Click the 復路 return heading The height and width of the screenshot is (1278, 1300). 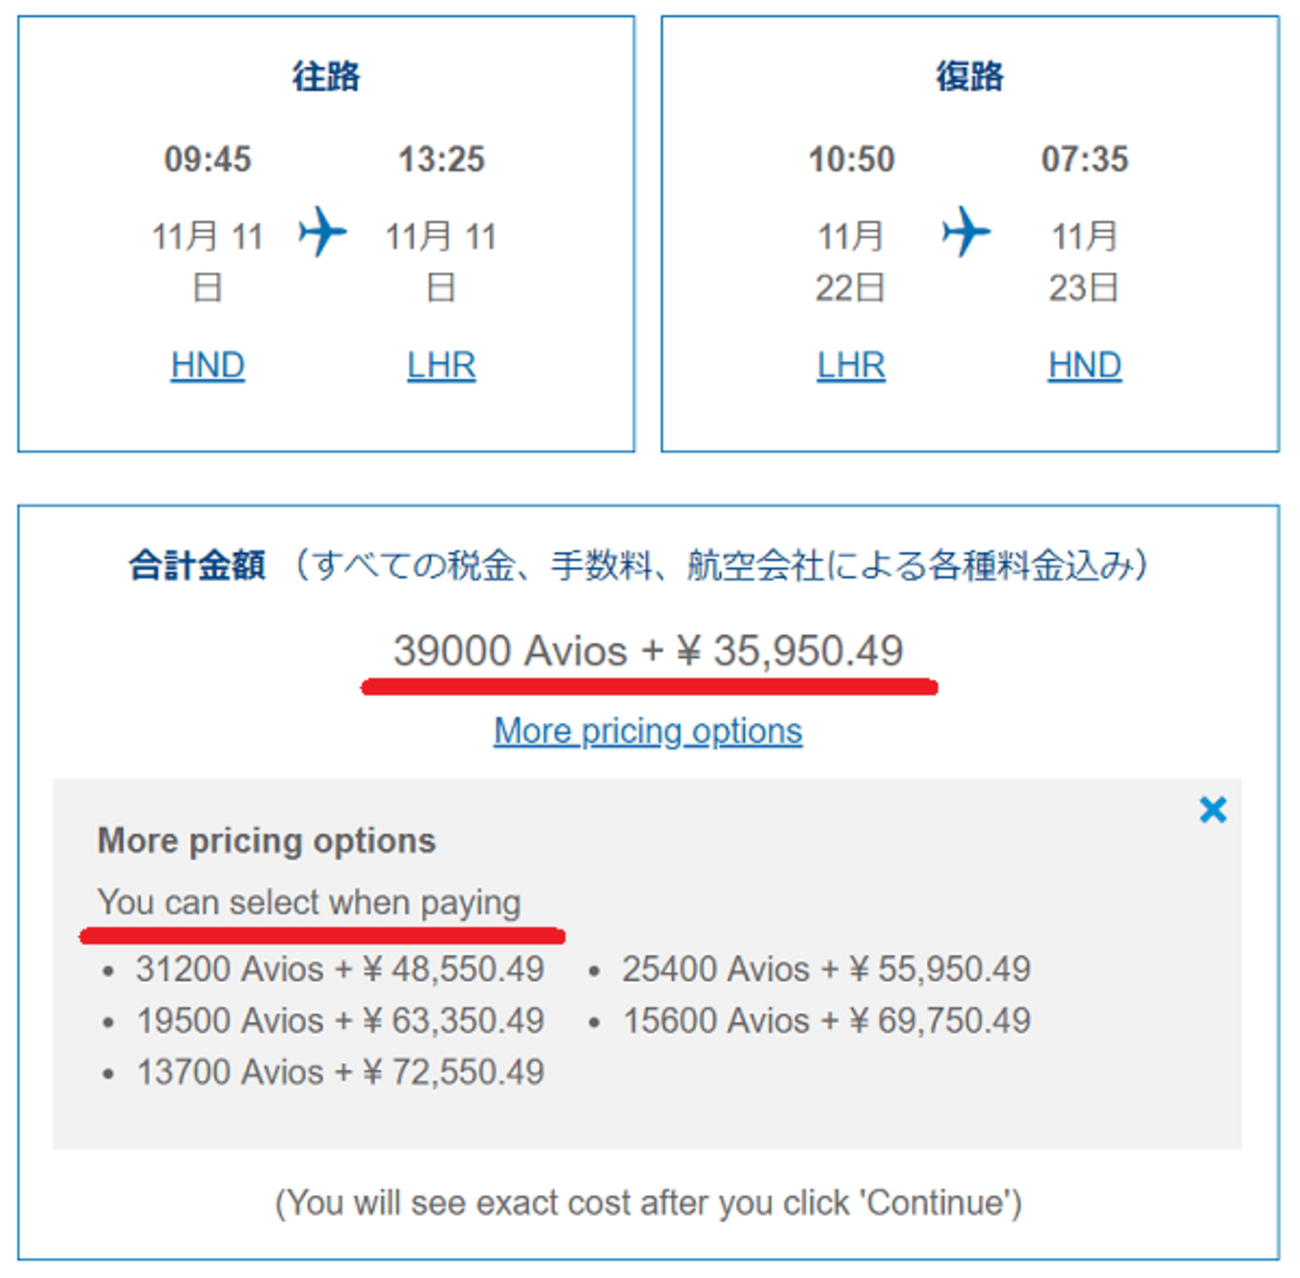pos(969,76)
